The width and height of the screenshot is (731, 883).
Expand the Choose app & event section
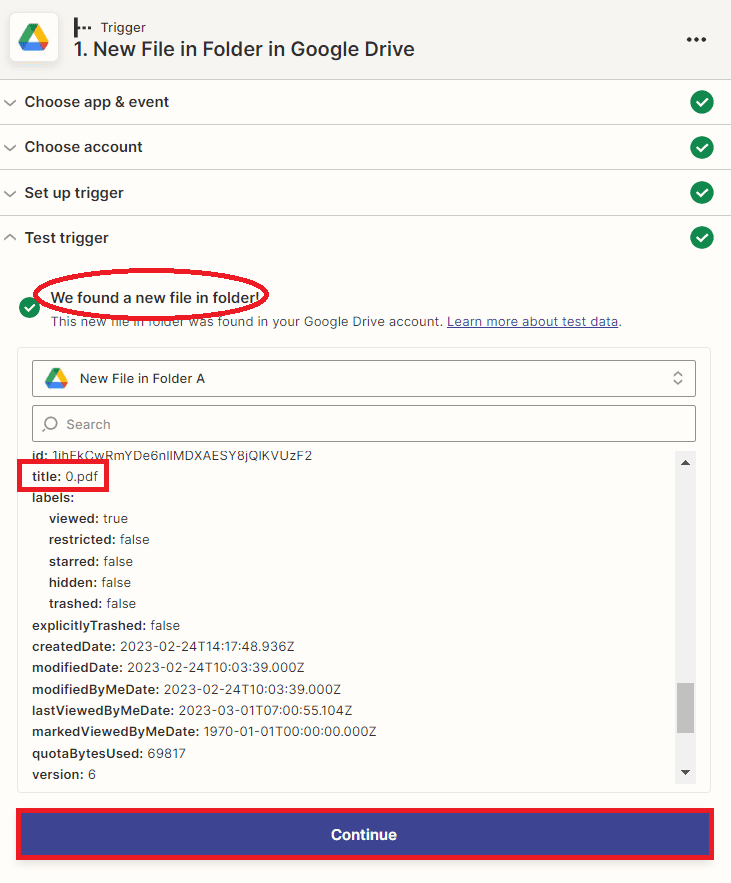(x=97, y=102)
